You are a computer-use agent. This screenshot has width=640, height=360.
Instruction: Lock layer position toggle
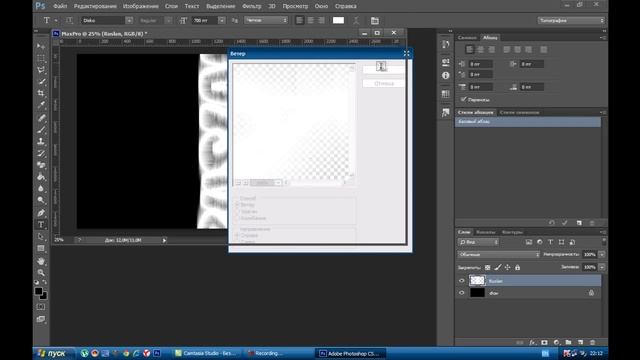coord(507,267)
